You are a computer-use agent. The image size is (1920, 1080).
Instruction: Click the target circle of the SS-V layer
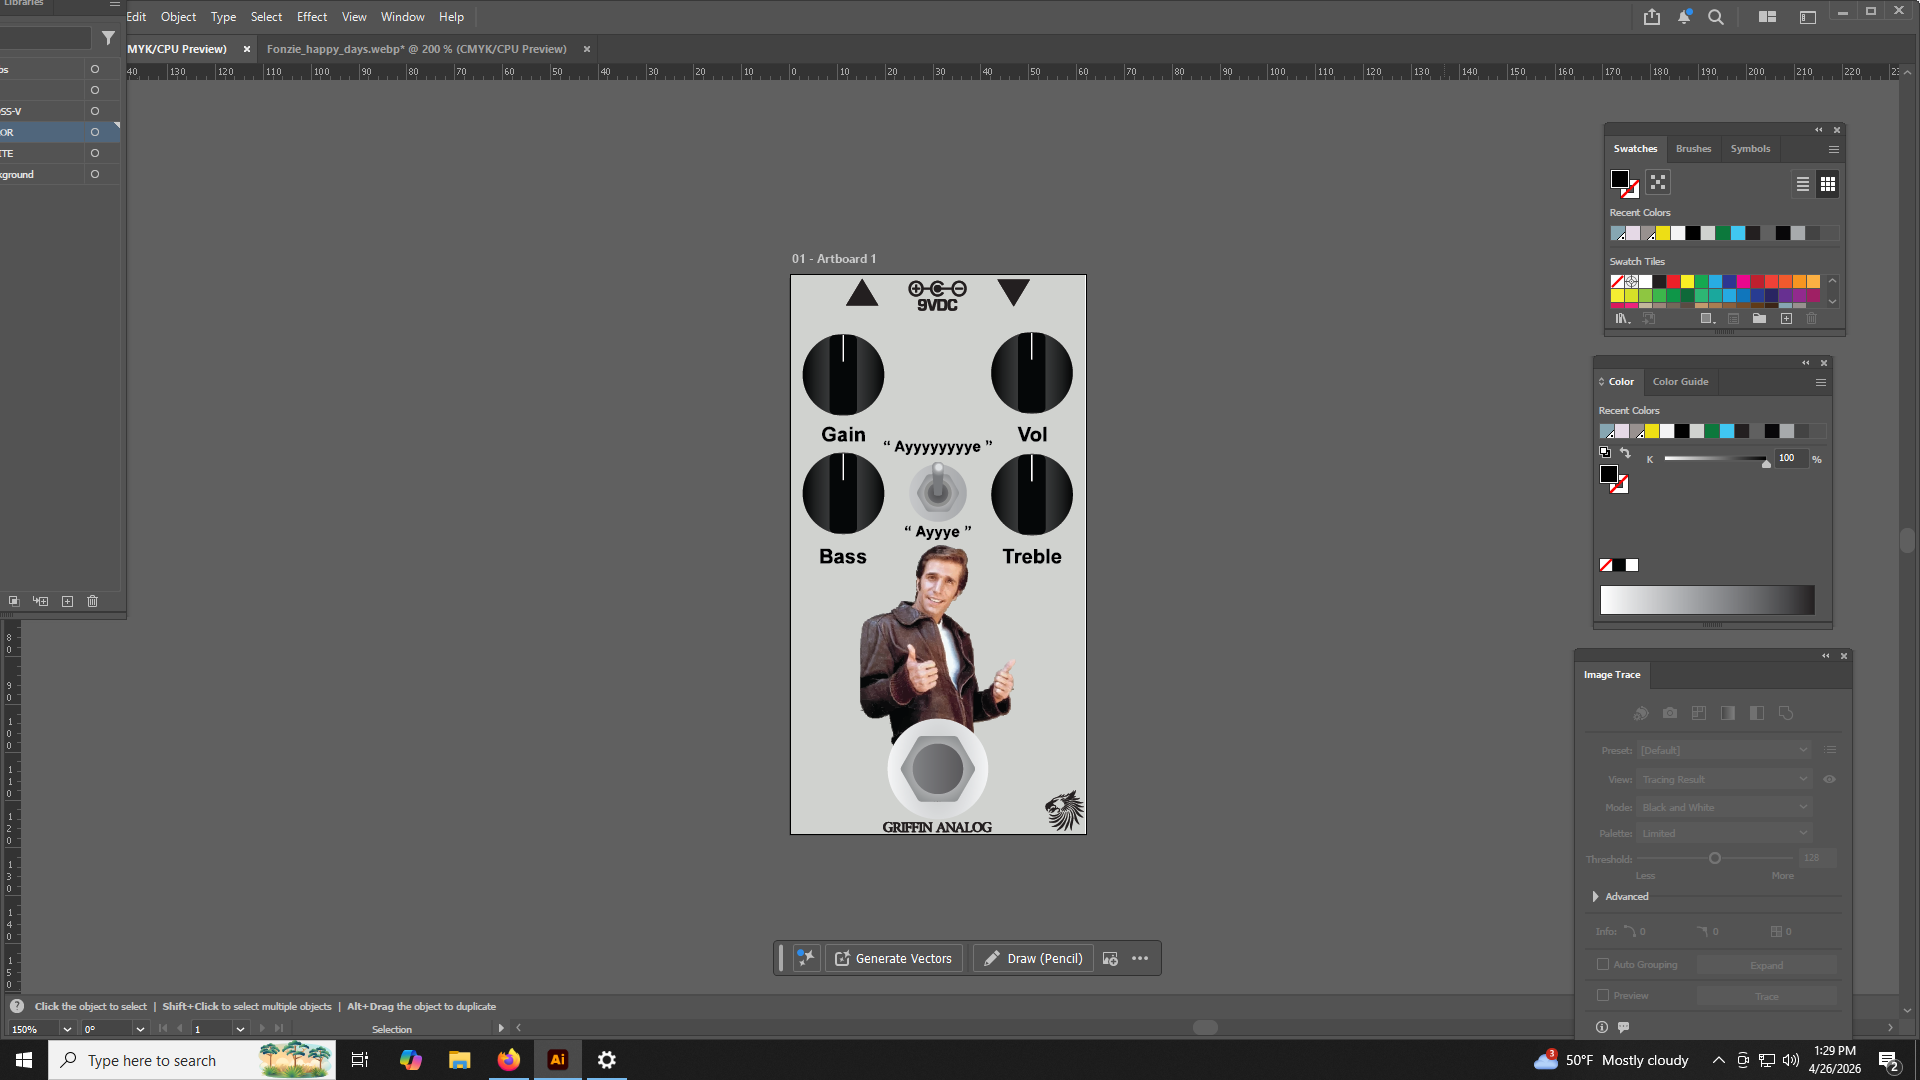coord(95,111)
